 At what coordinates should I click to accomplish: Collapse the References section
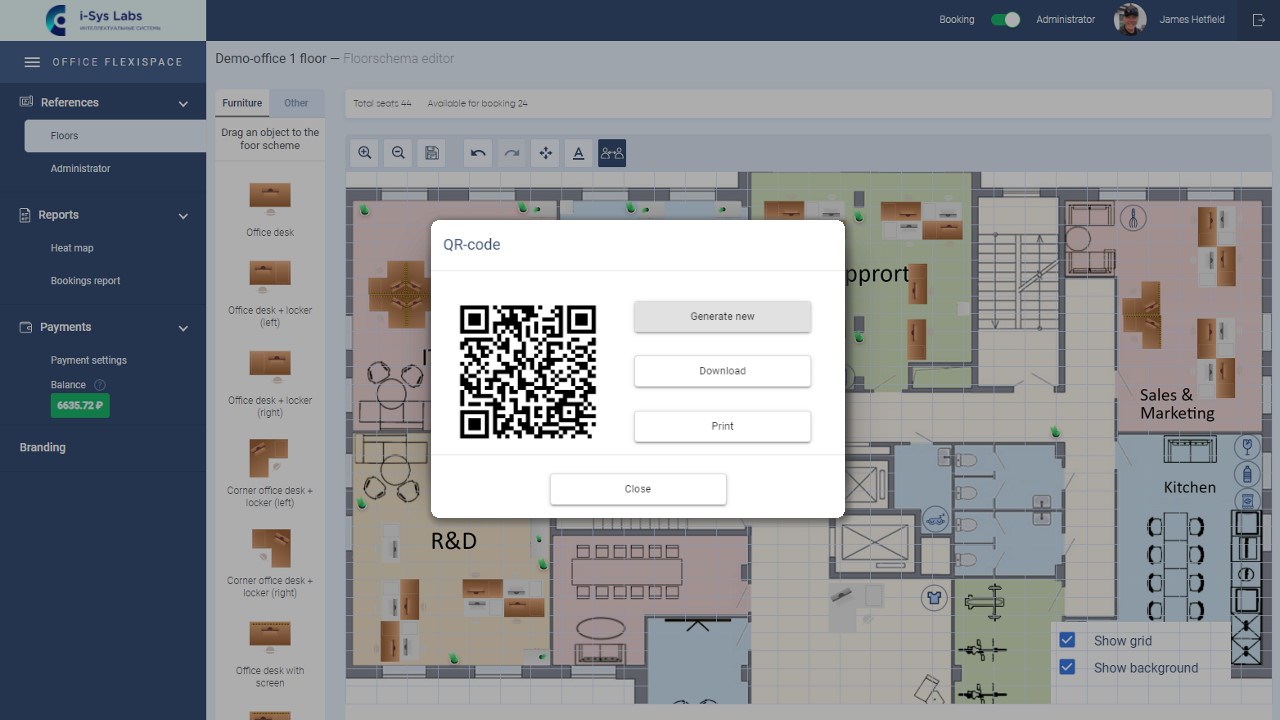[183, 103]
